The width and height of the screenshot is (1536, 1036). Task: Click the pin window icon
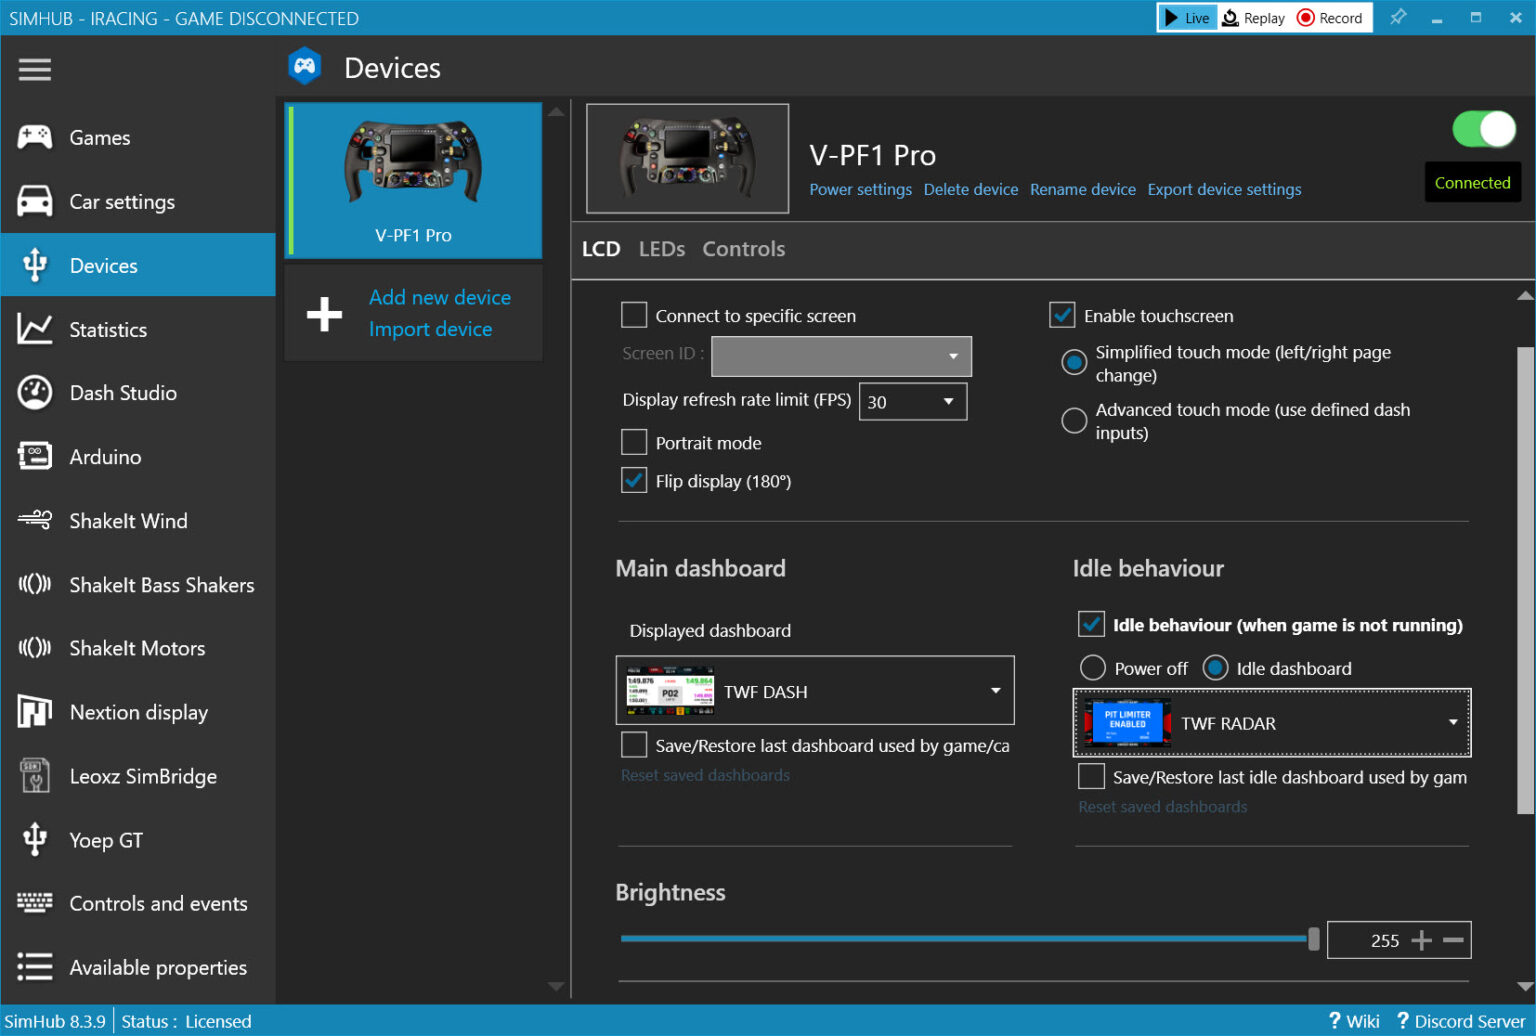[1398, 18]
